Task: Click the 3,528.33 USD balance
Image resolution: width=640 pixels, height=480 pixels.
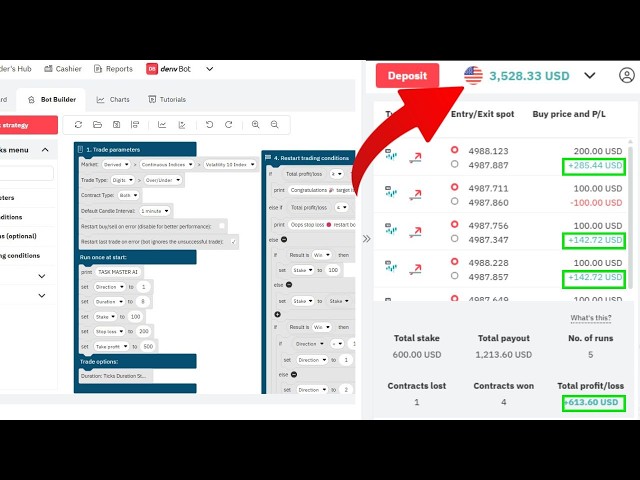Action: 529,76
